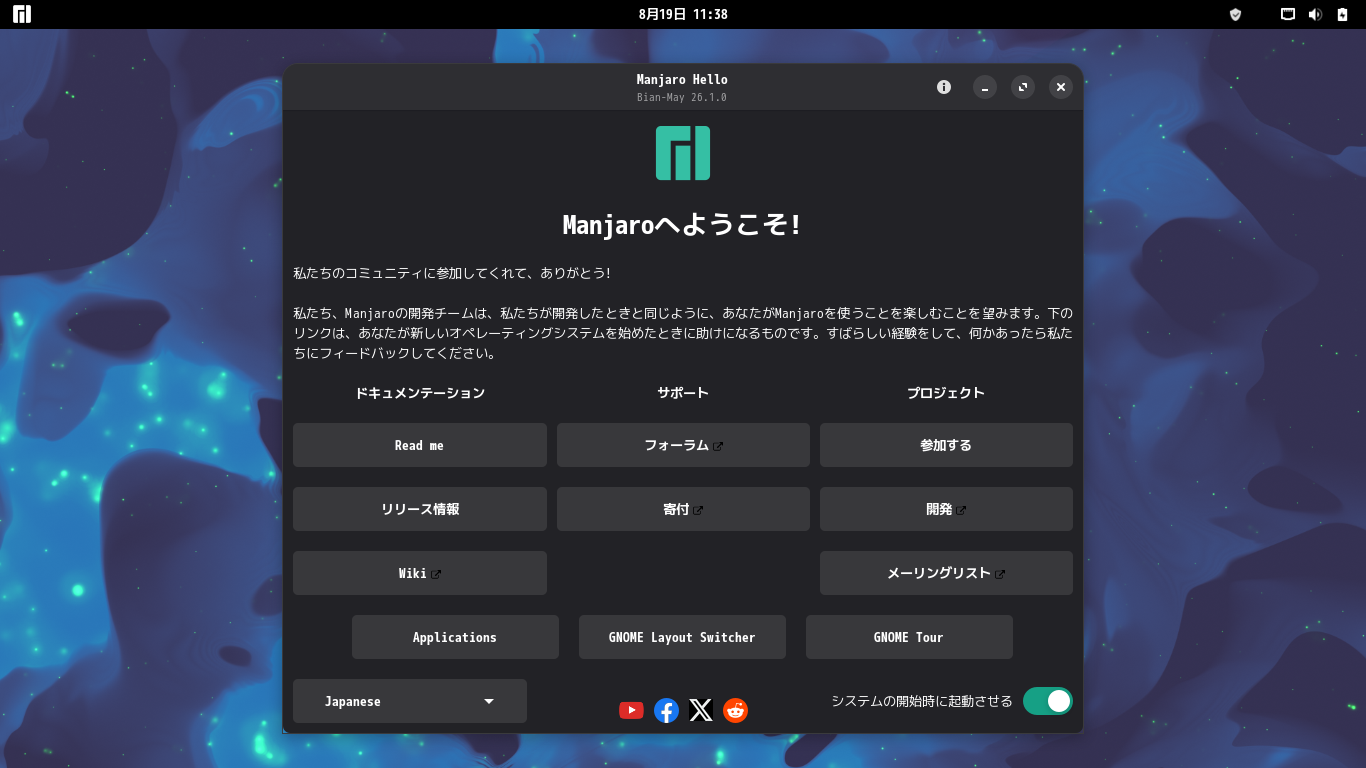Click the Manjaroへようこそ! welcome heading
Viewport: 1366px width, 768px height.
point(683,225)
